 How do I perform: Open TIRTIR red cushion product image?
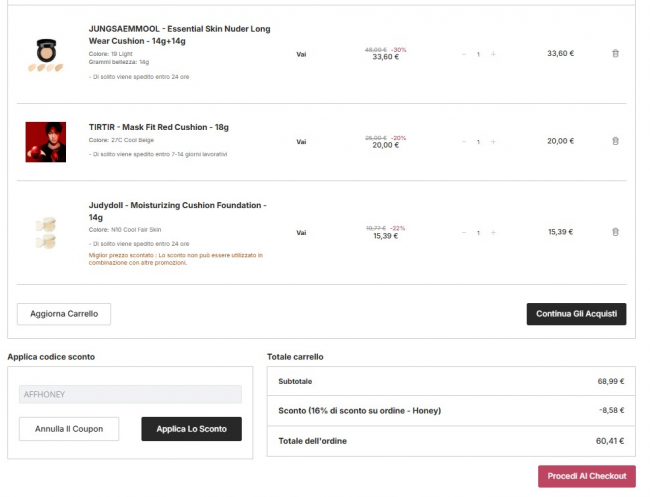point(45,142)
